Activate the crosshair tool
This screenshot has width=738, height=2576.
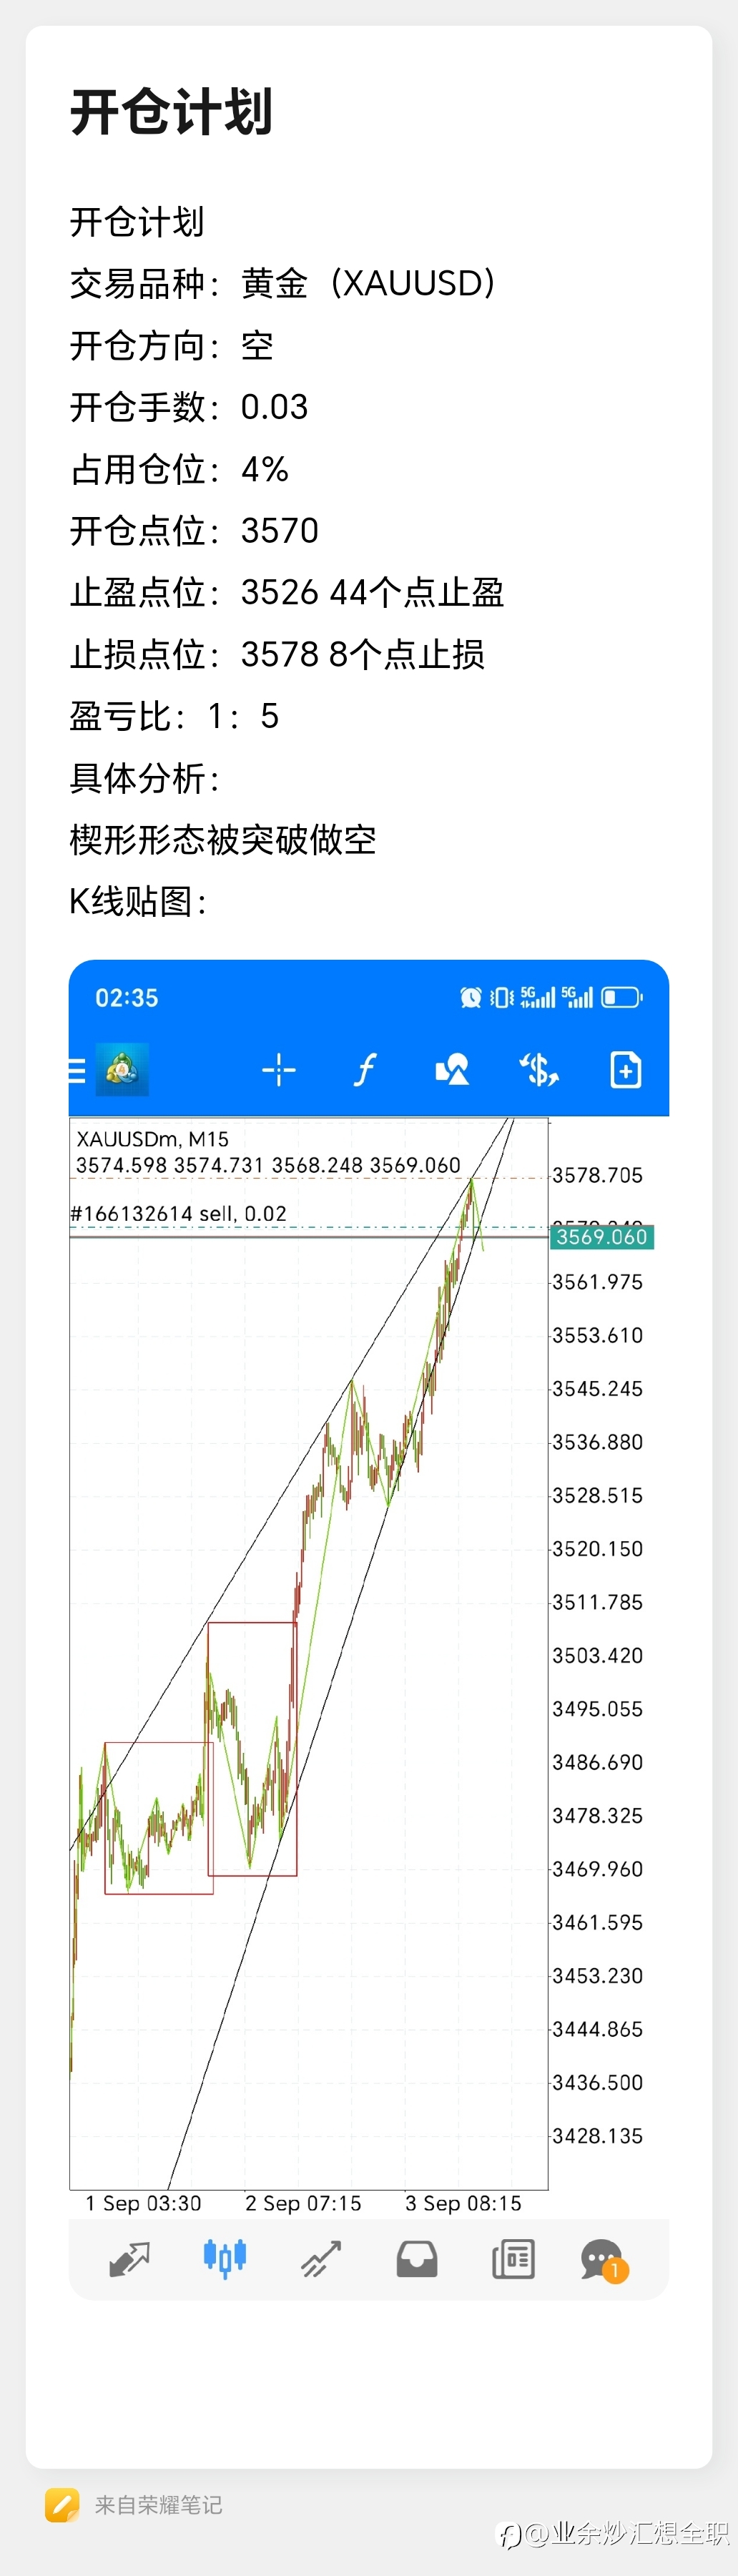coord(279,1070)
